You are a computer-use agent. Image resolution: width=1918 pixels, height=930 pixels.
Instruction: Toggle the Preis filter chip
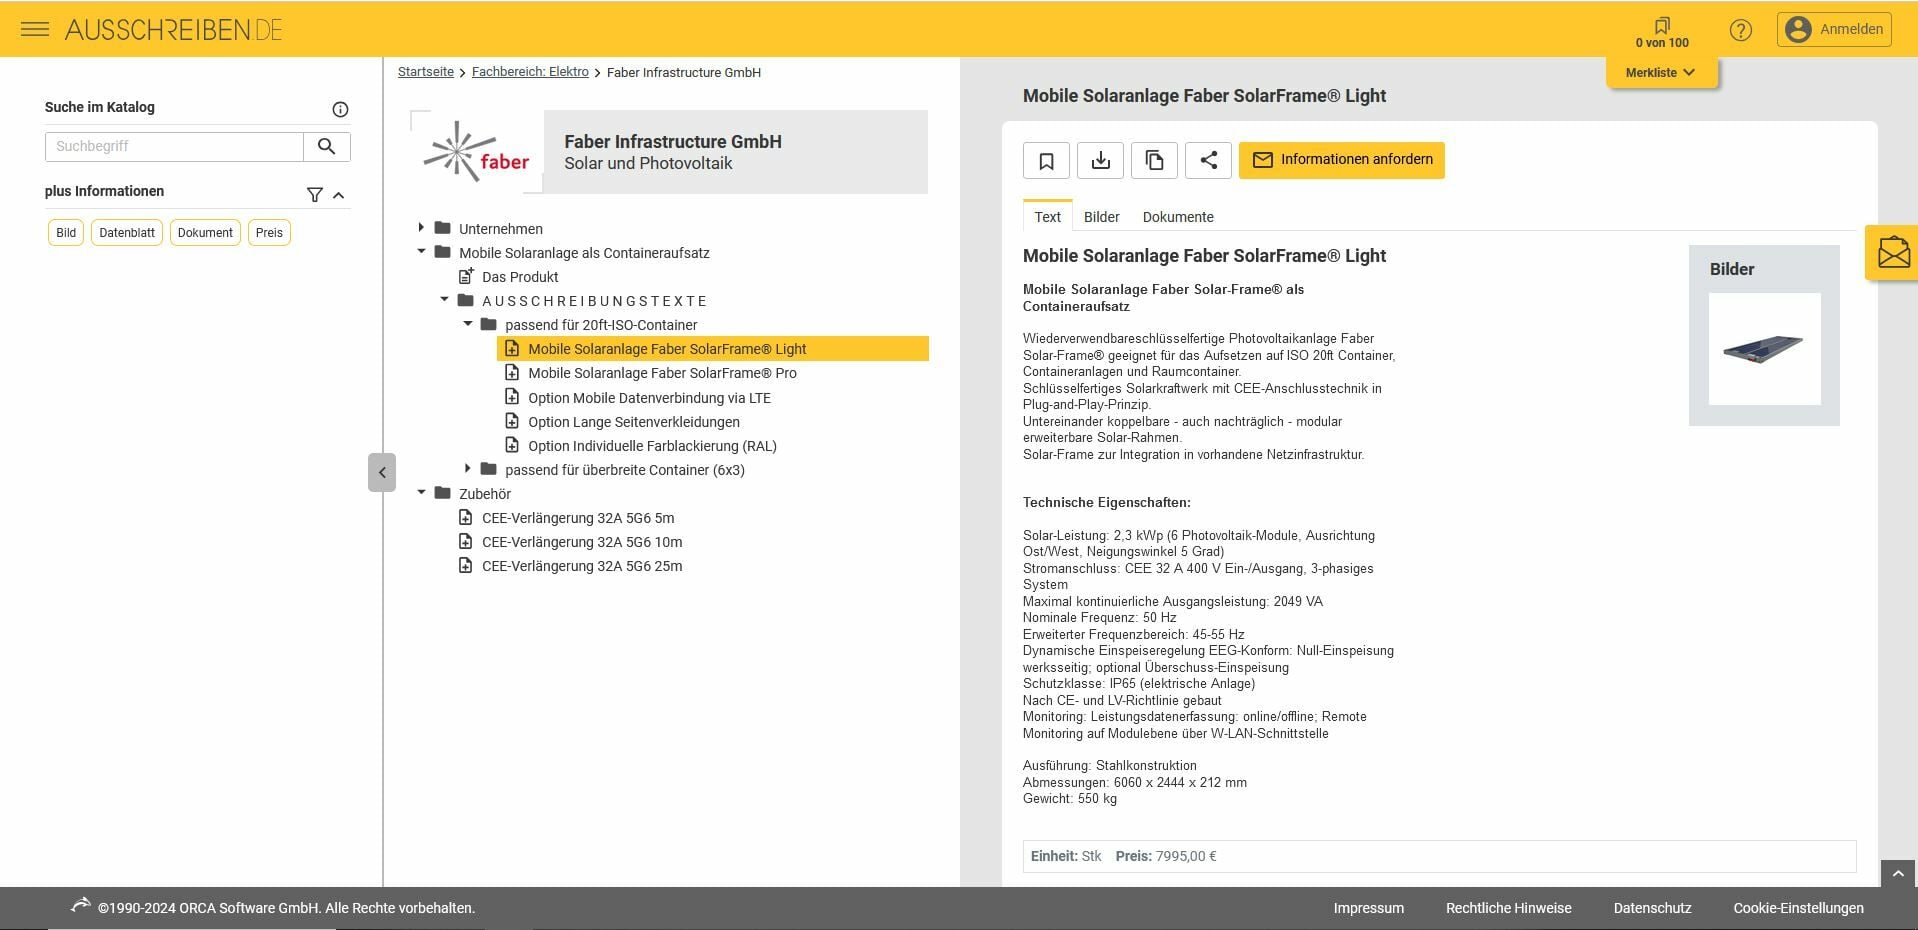point(269,233)
